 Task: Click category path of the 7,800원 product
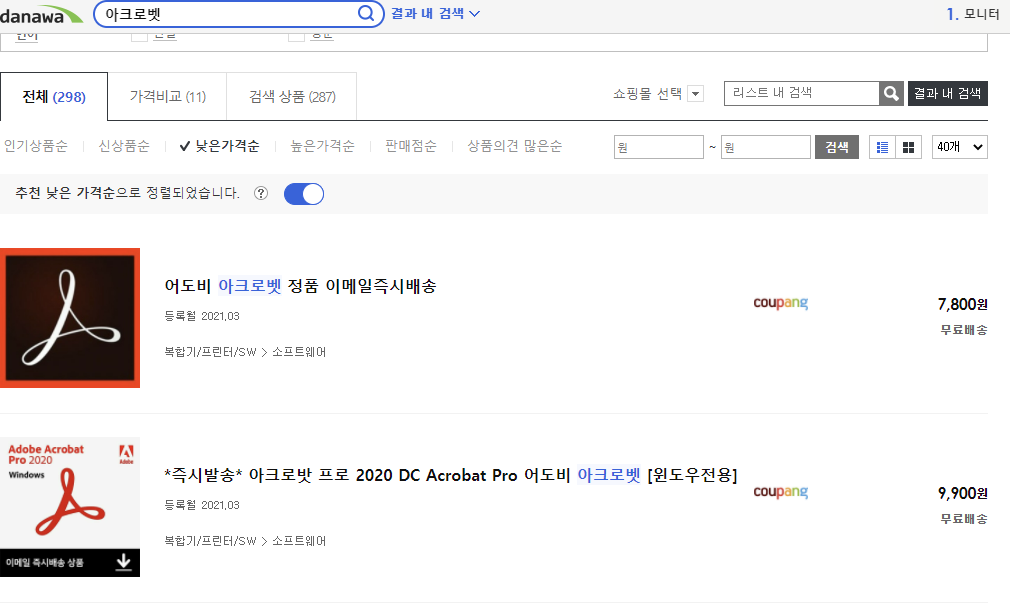[x=245, y=352]
